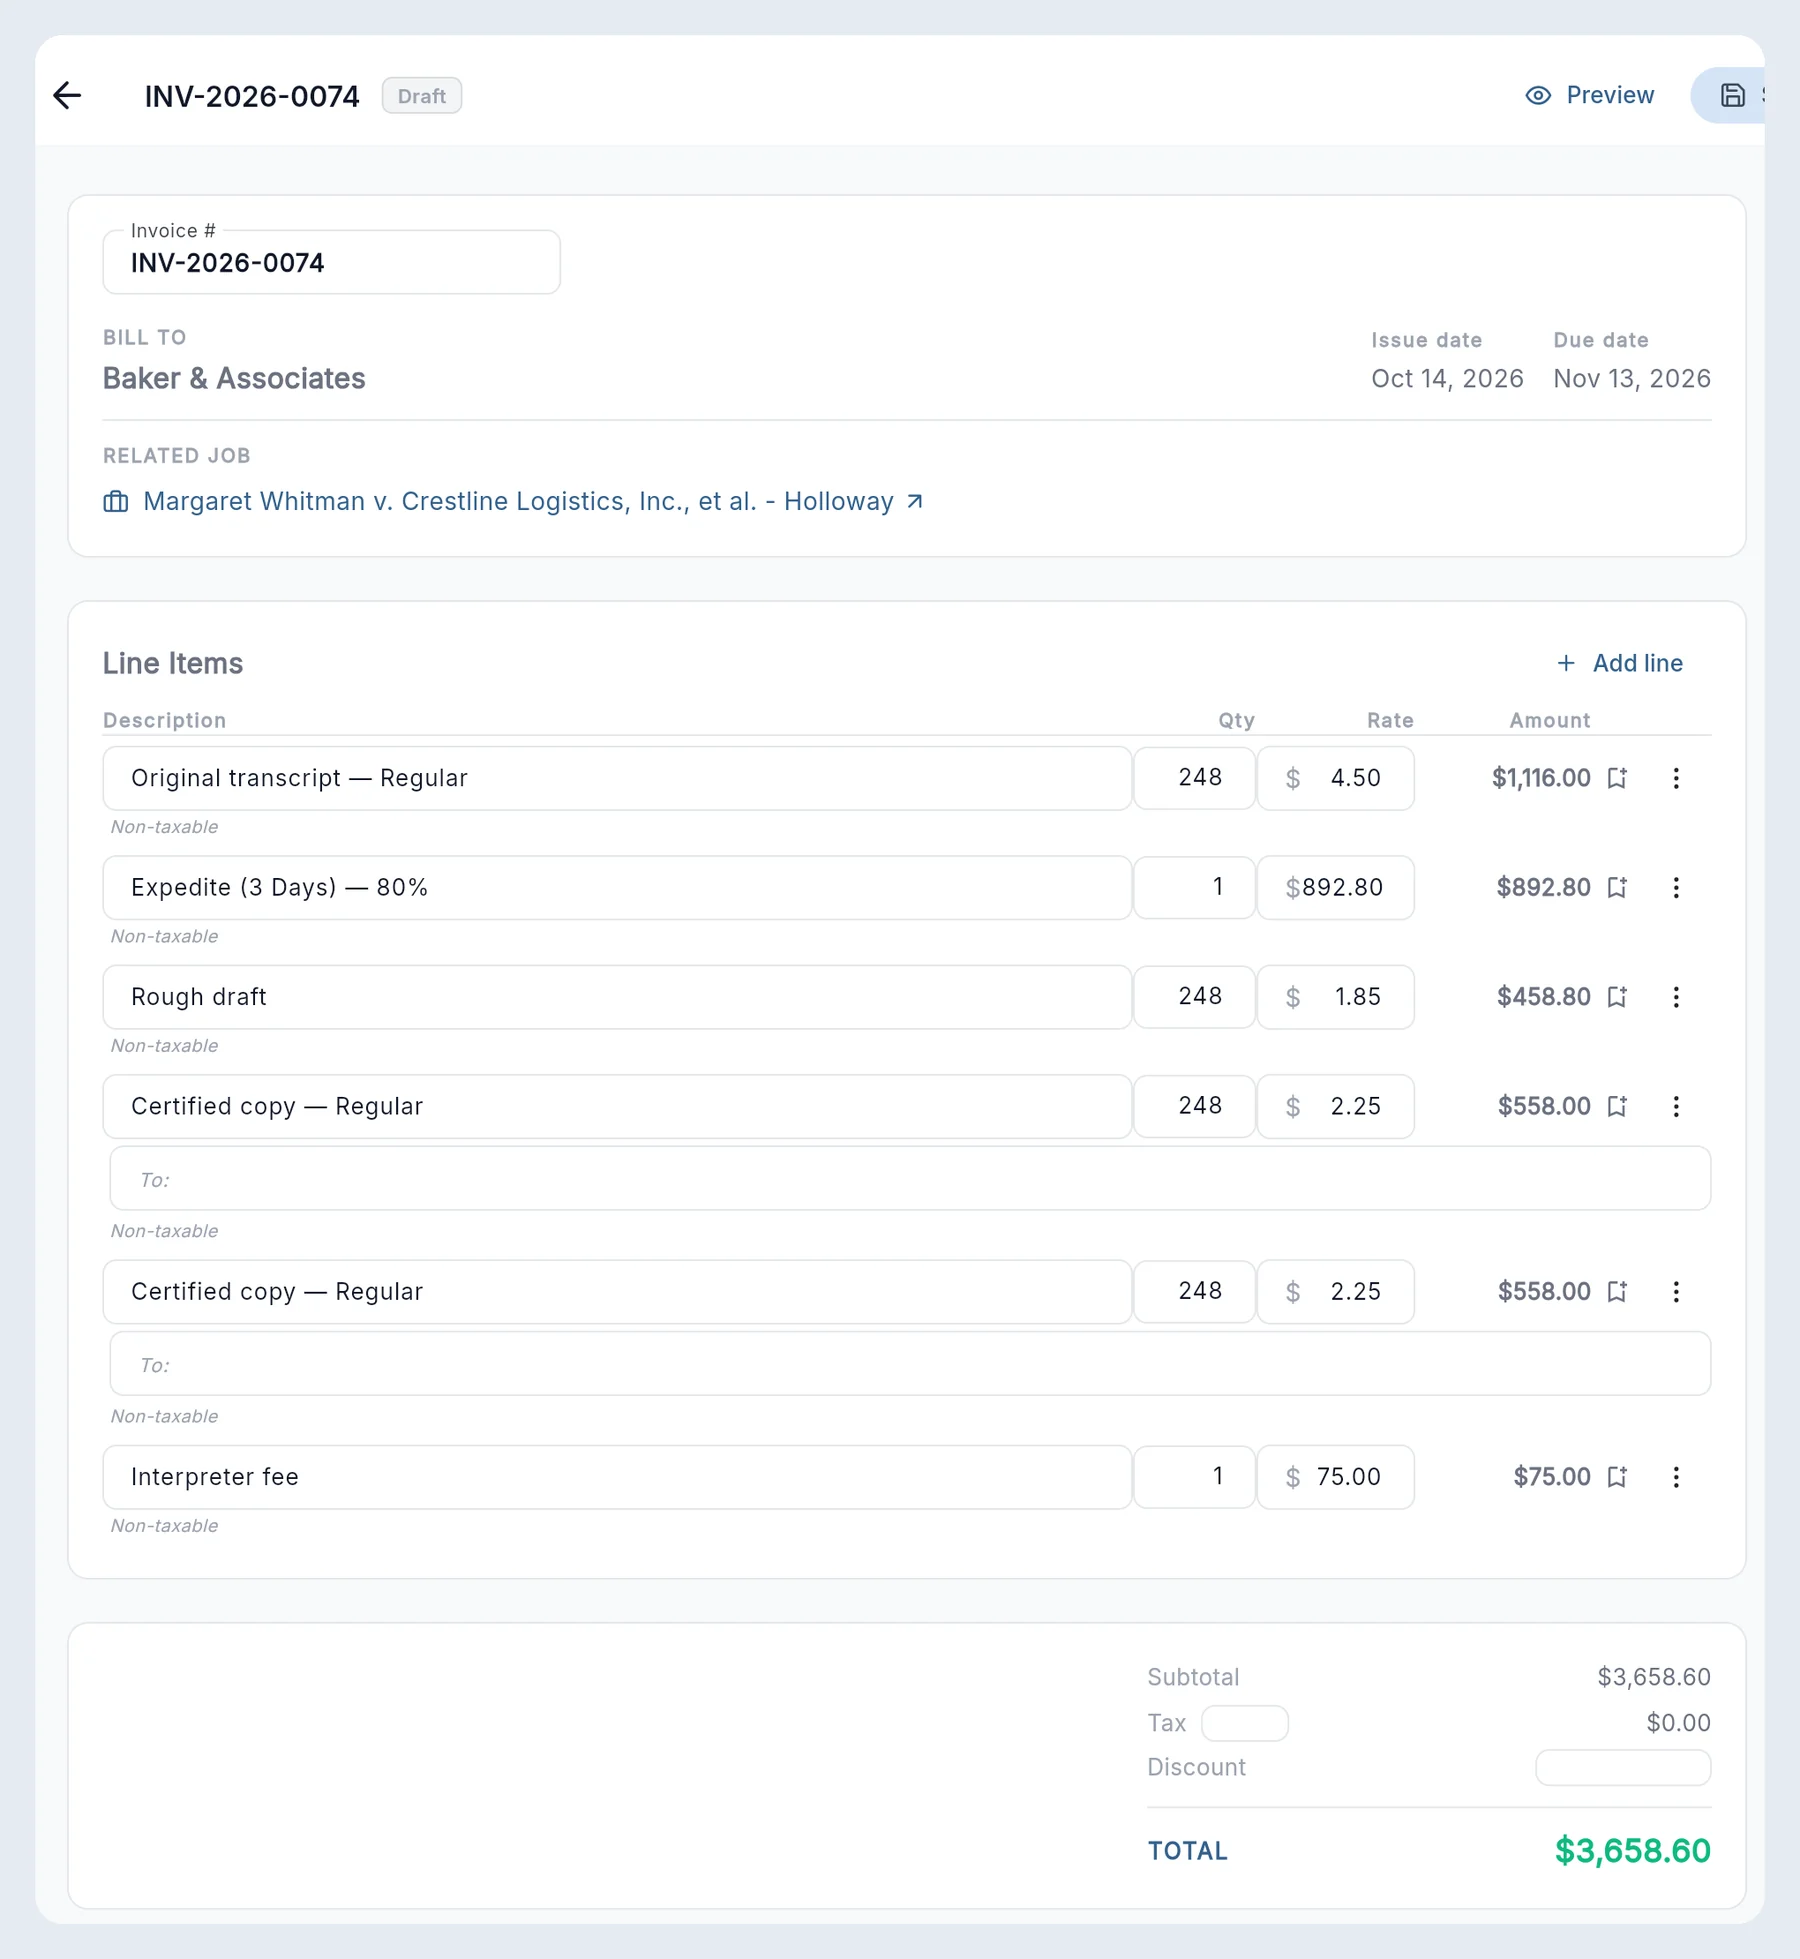Click Baker & Associates bill-to name

[x=234, y=379]
